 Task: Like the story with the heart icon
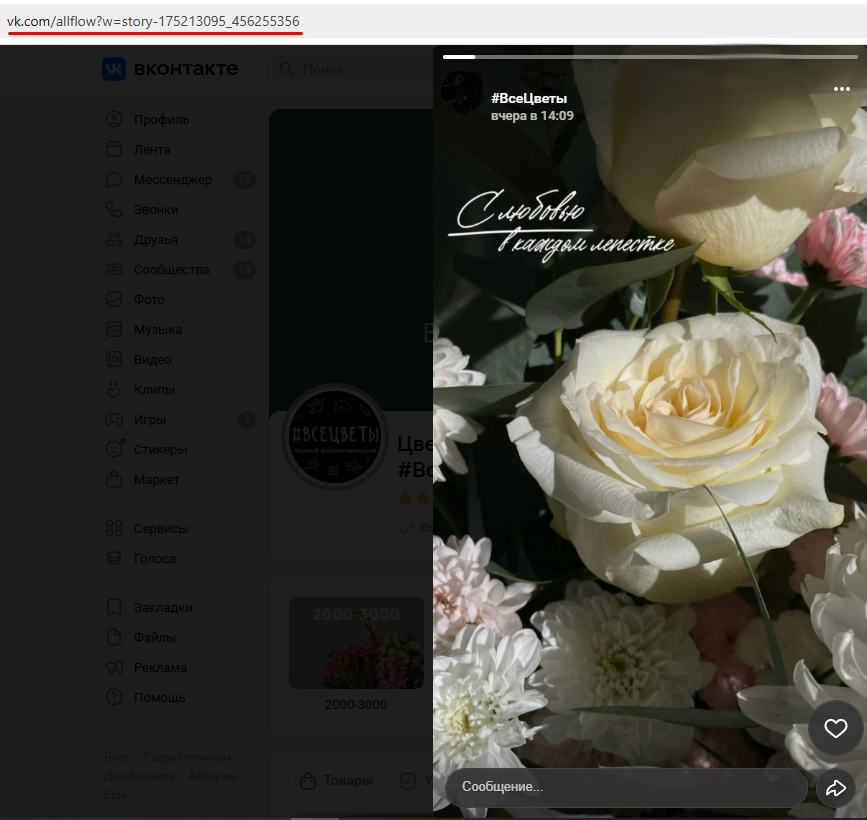(x=835, y=729)
